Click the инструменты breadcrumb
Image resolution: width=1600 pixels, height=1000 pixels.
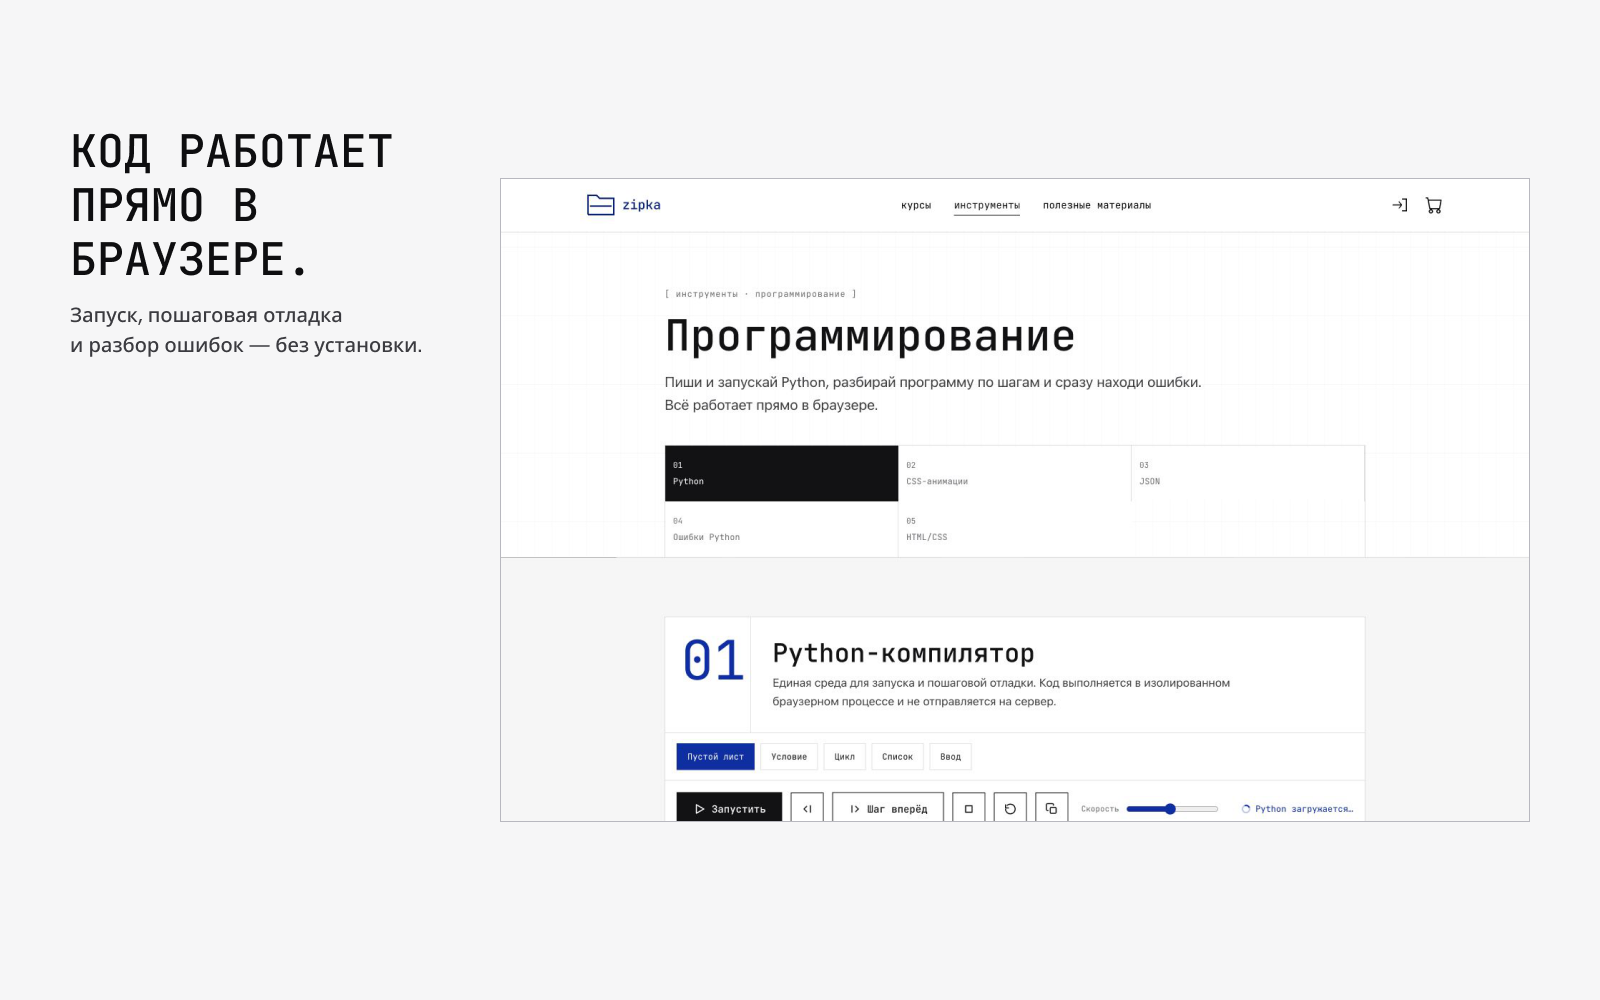coord(706,294)
